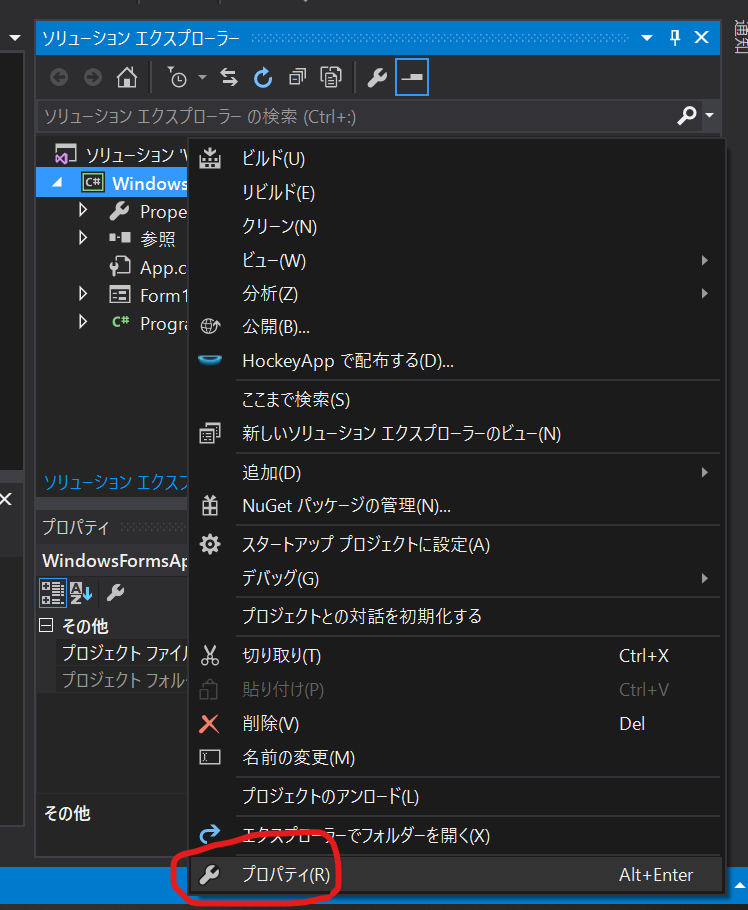Image resolution: width=748 pixels, height=910 pixels.
Task: Expand the Program.cs node
Action: [83, 322]
